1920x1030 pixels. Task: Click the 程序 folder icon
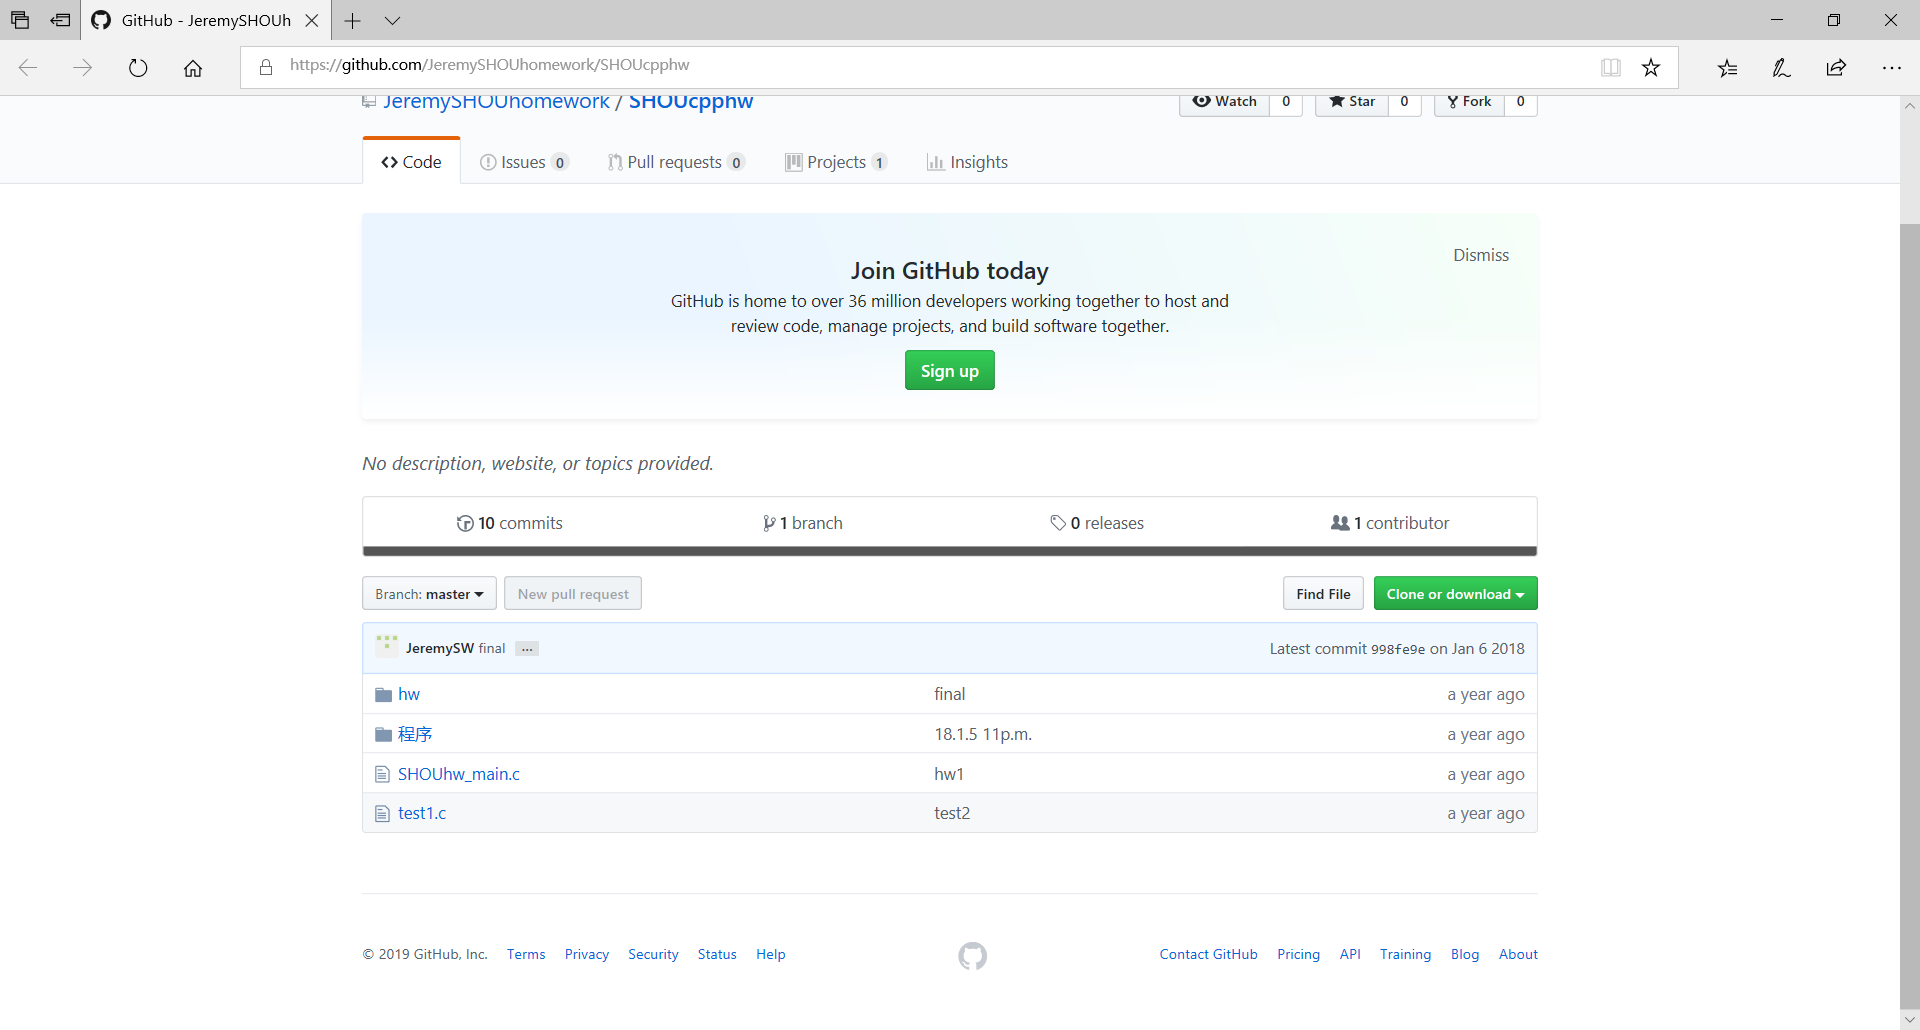tap(383, 734)
